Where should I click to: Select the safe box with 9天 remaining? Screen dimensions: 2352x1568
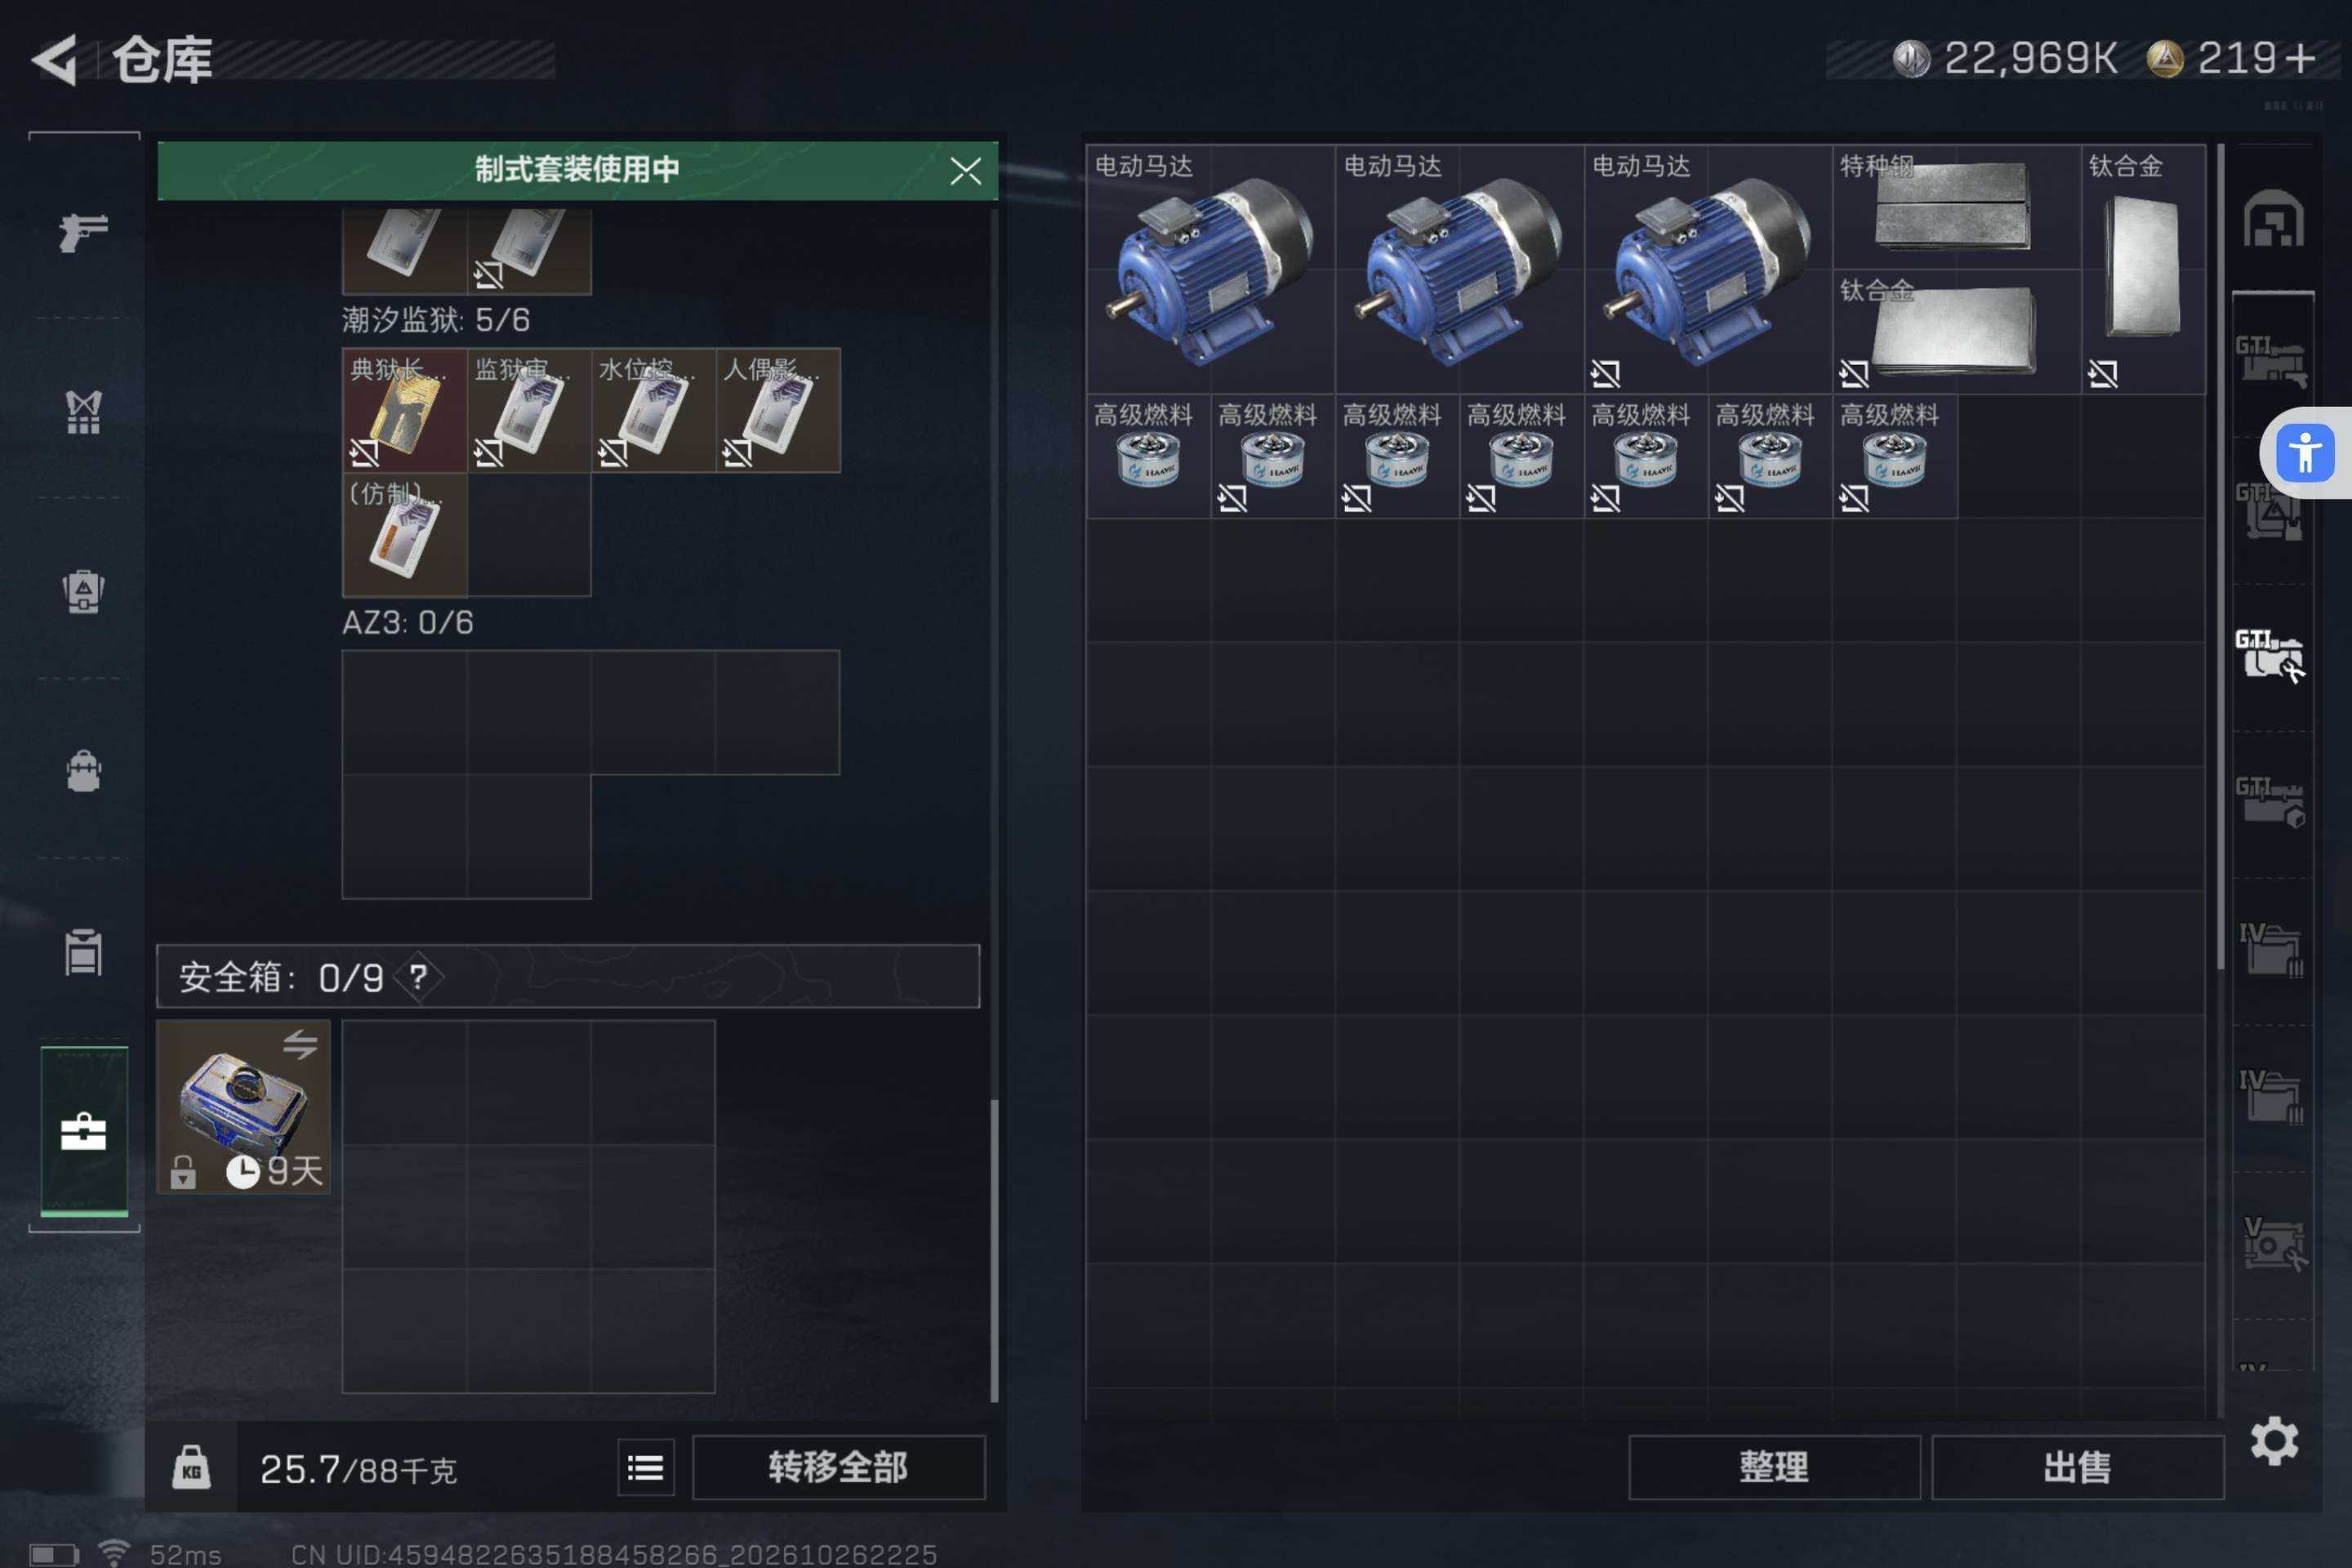pyautogui.click(x=243, y=1106)
